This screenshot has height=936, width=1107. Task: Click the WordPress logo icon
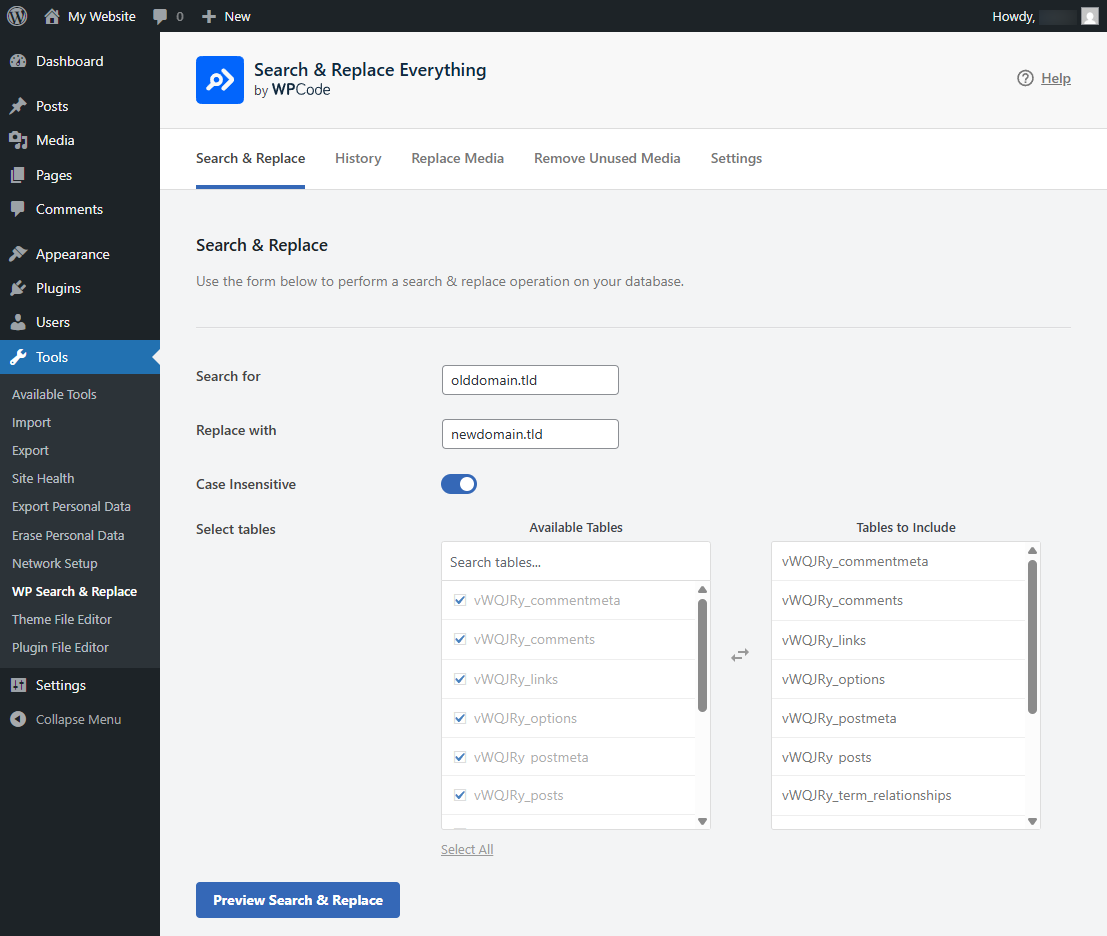[17, 16]
